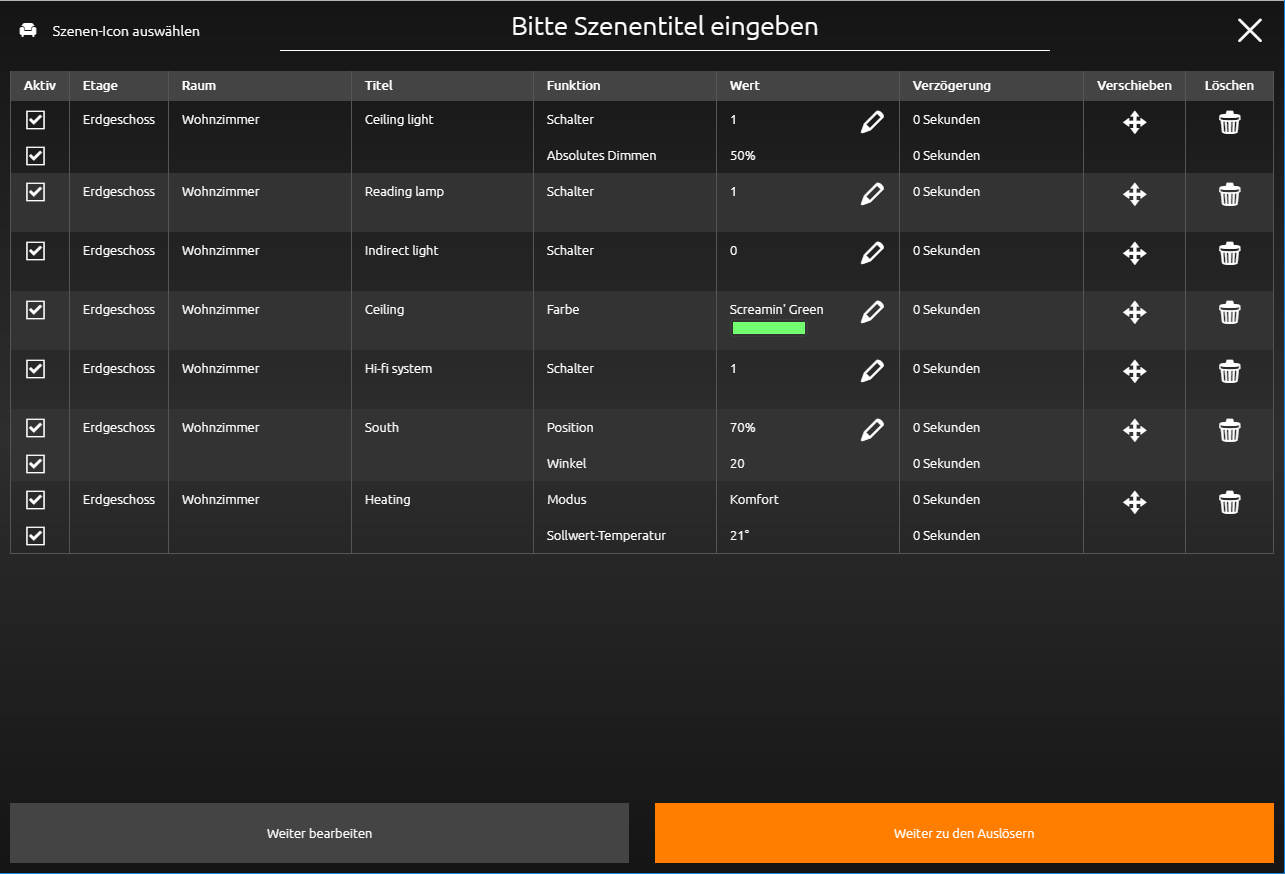Click move icon for Ceiling light row

click(x=1134, y=123)
